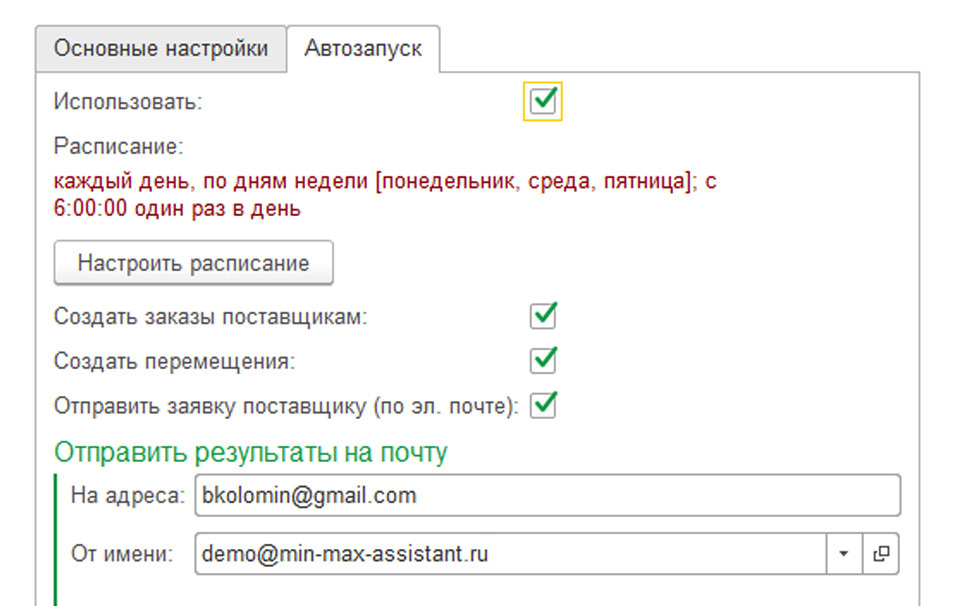The image size is (956, 606).
Task: Toggle Отправить заявку поставщику по эл. почте
Action: point(541,405)
